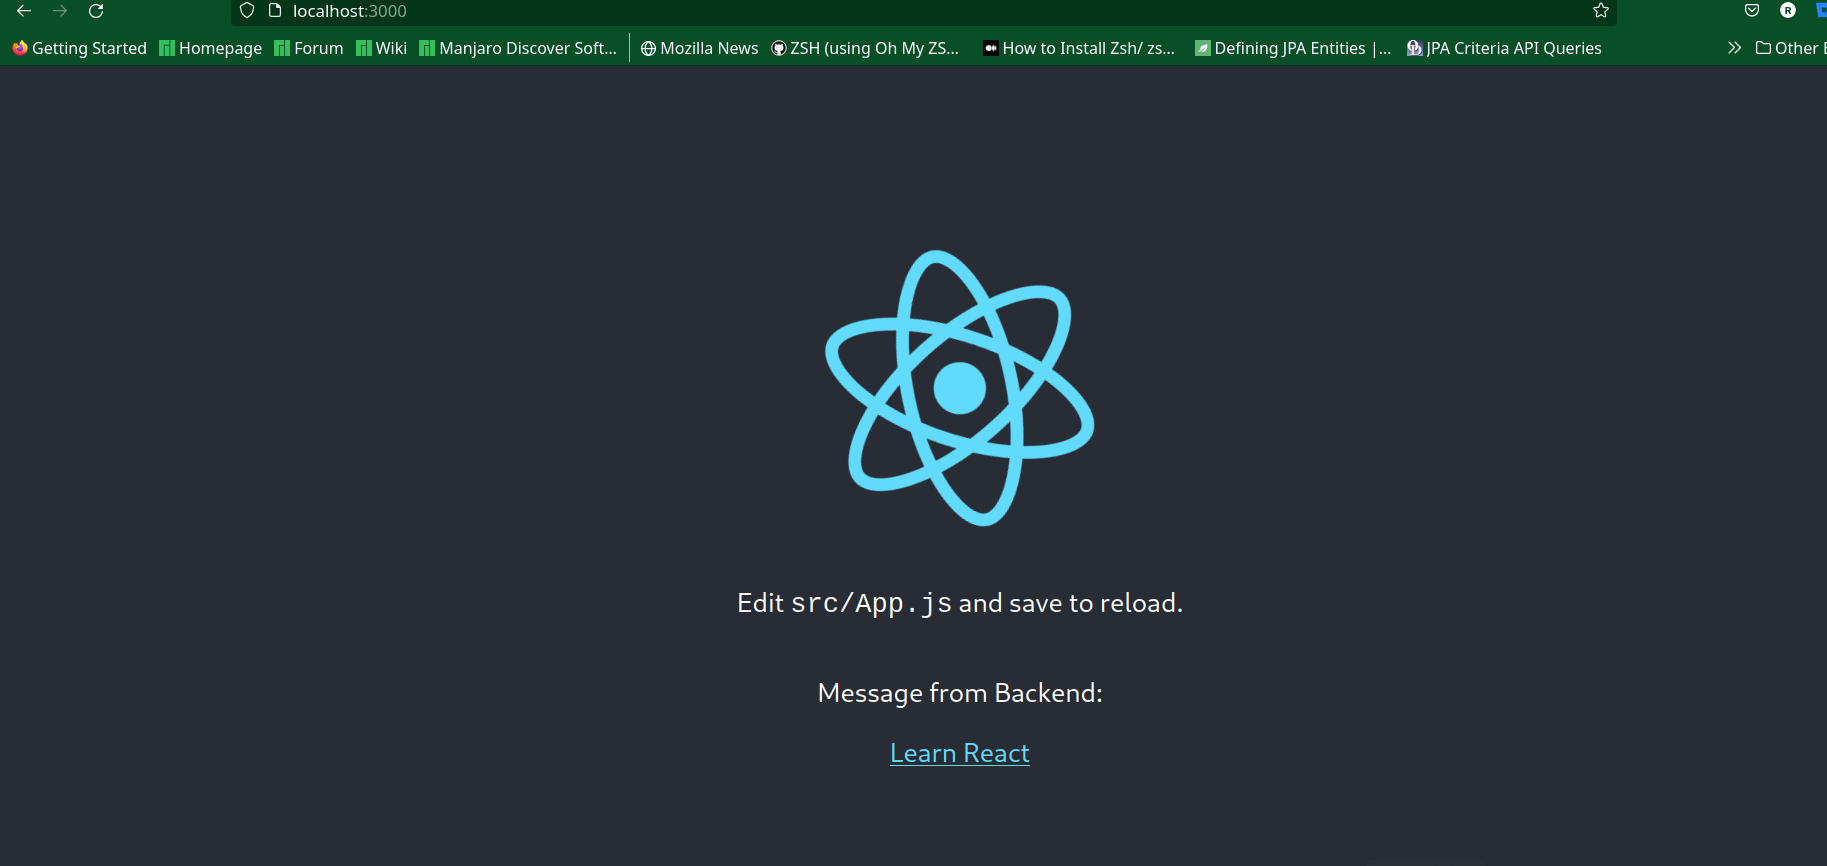Open the Manjaro Discover Software bookmark

(x=518, y=48)
